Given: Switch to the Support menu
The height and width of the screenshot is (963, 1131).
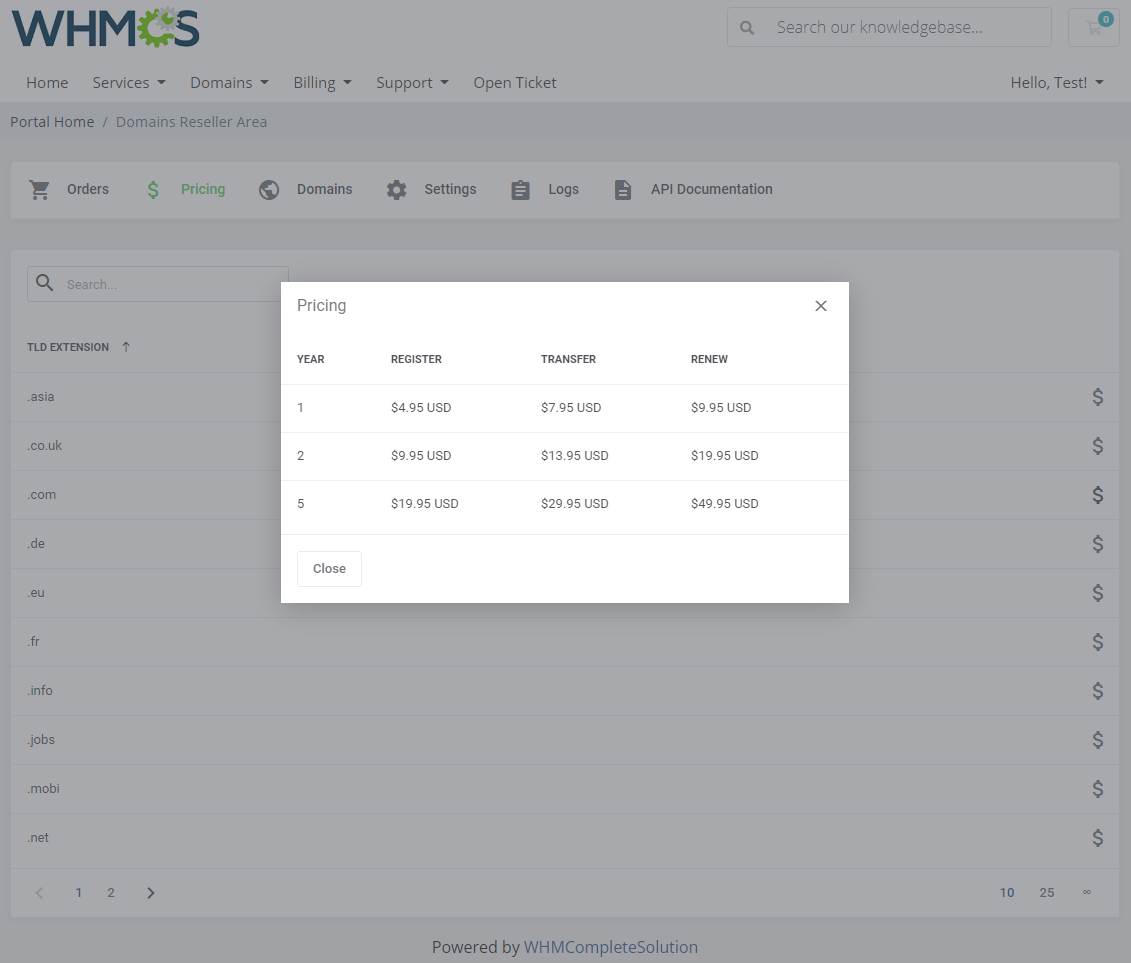Looking at the screenshot, I should coord(412,82).
